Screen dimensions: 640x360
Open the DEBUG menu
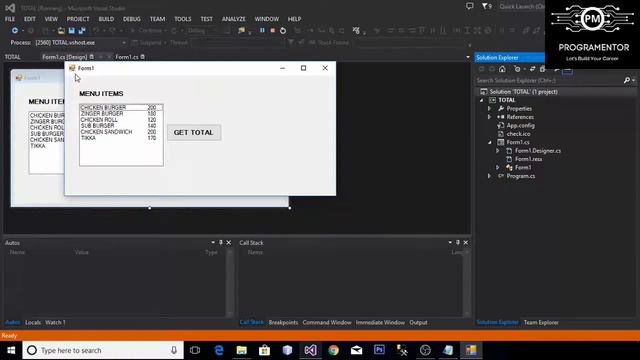pyautogui.click(x=131, y=19)
